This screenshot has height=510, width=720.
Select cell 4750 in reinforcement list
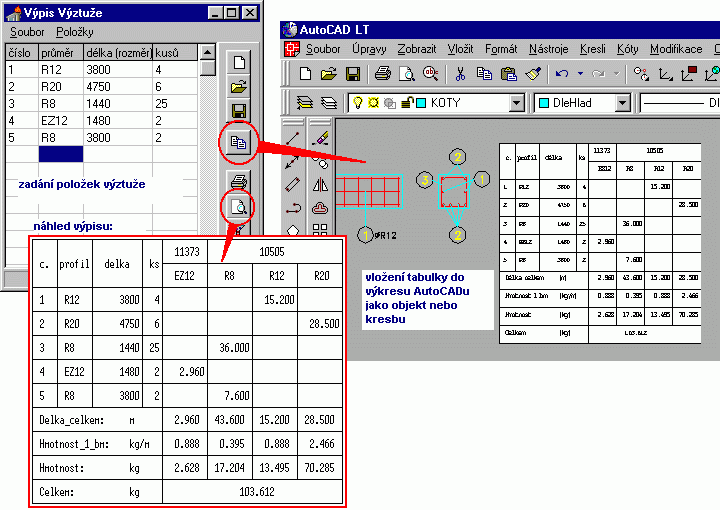tap(118, 87)
